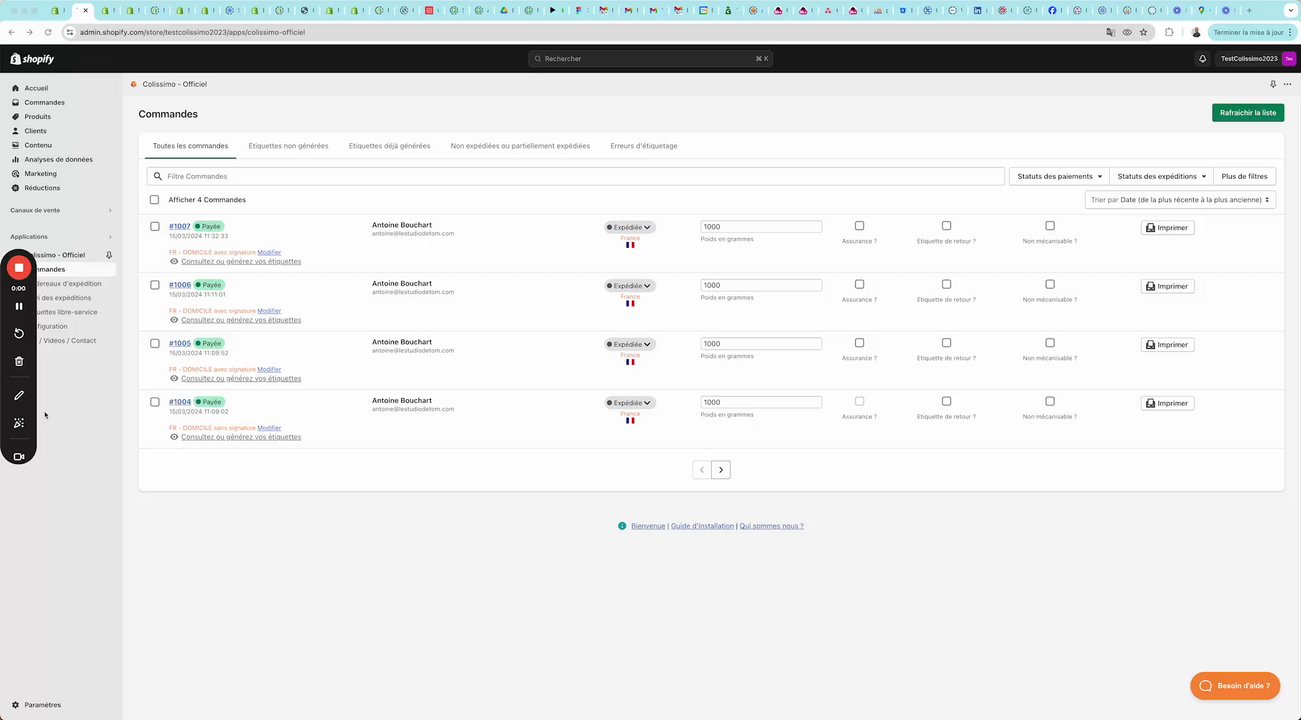Open Statuts des paiements dropdown

(x=1059, y=176)
